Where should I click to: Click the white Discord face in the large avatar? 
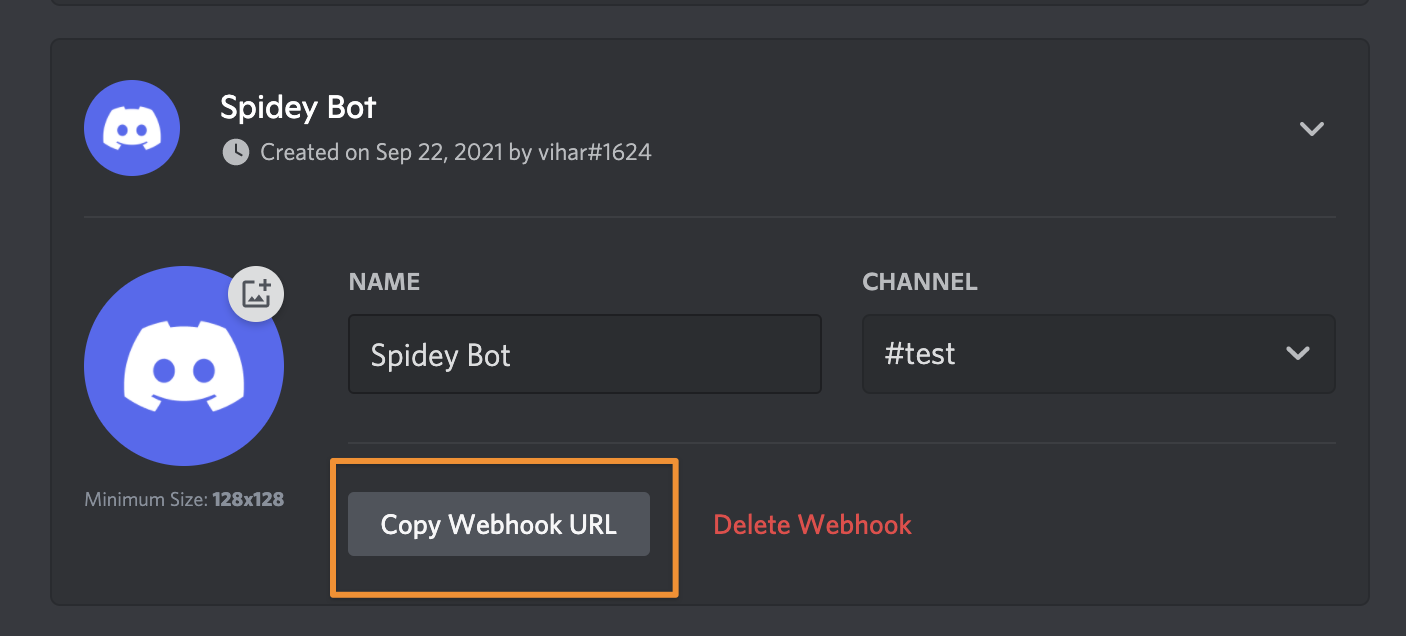[x=184, y=367]
